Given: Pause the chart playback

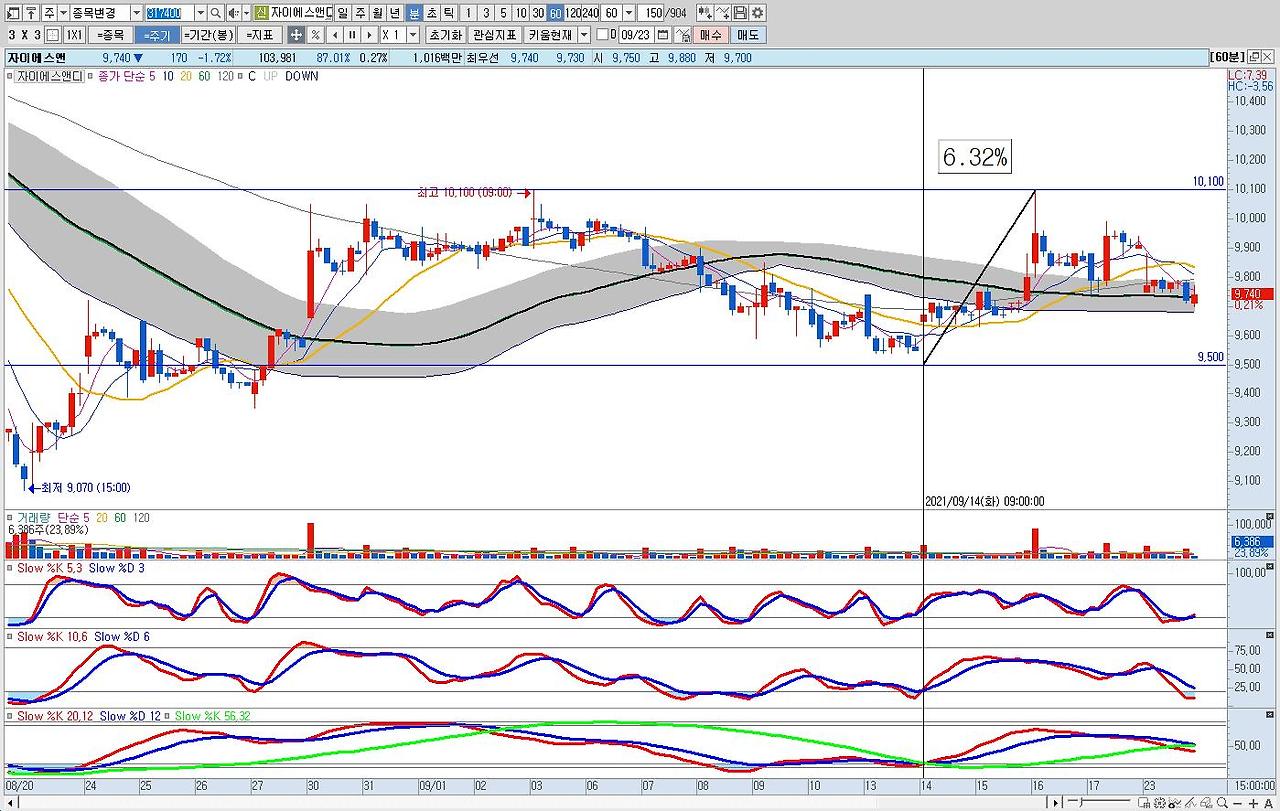Looking at the screenshot, I should (352, 35).
